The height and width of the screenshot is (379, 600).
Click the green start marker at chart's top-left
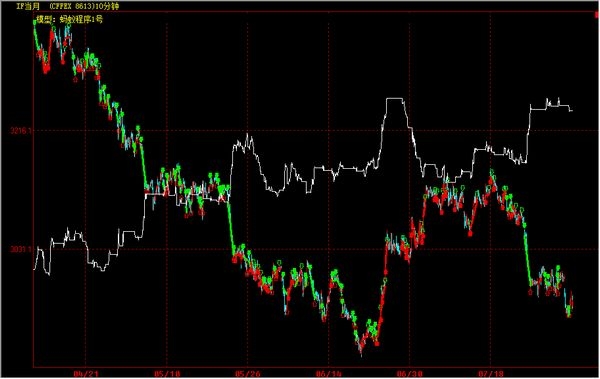point(34,23)
